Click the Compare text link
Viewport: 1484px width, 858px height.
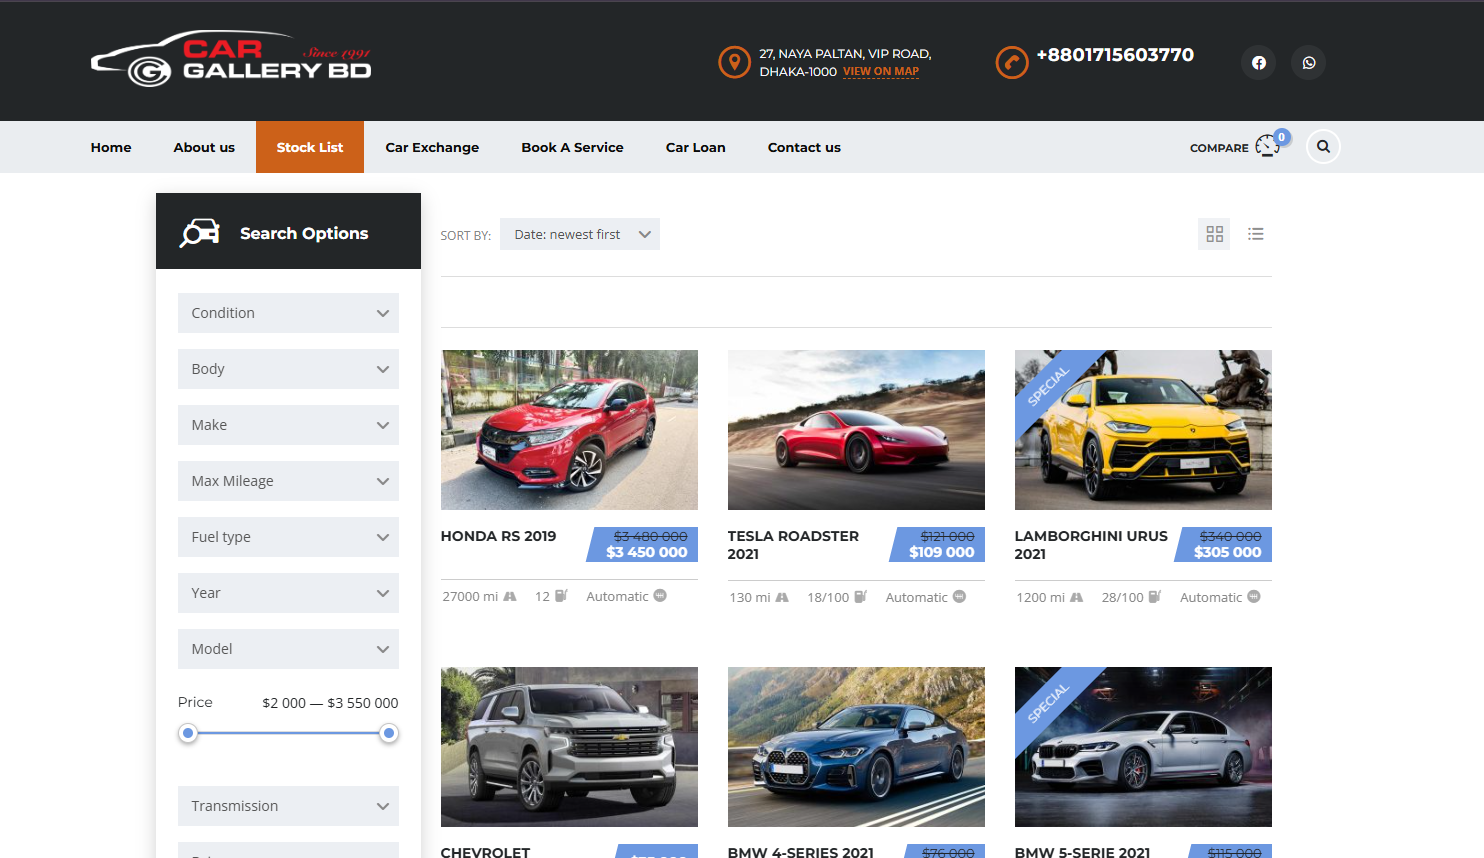point(1219,148)
